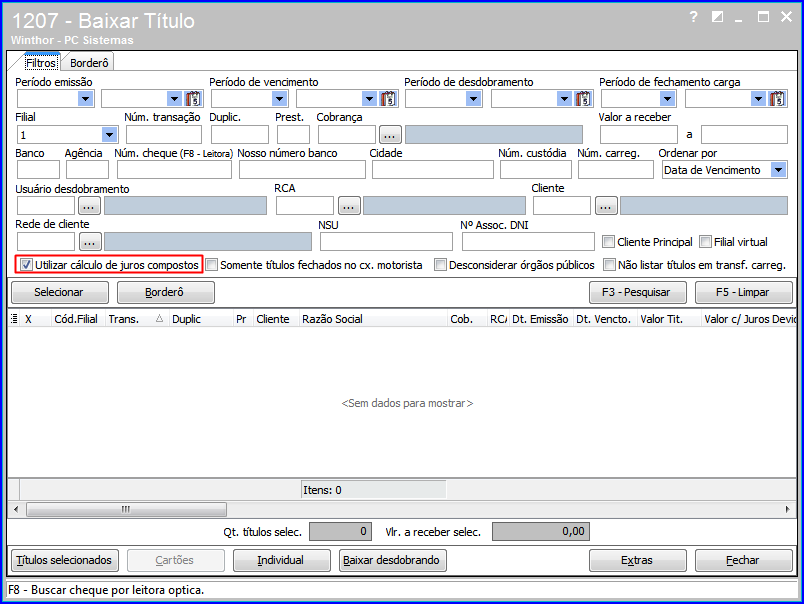Expand second Período emissão date dropdown

click(x=174, y=98)
